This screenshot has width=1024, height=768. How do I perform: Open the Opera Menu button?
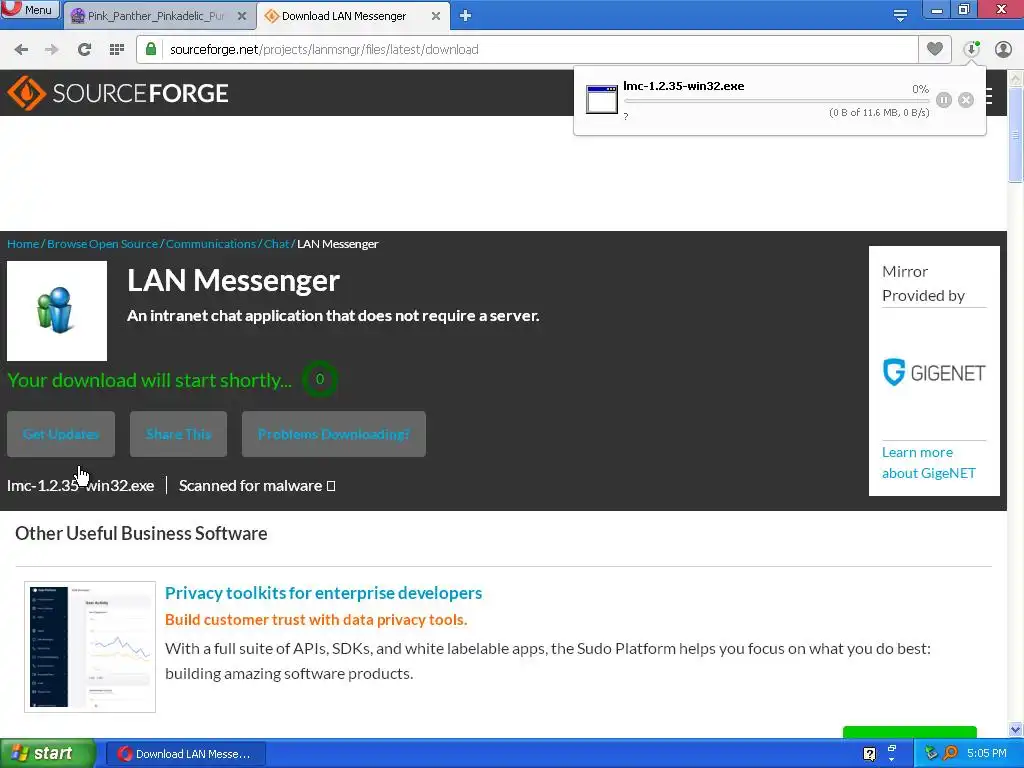(30, 10)
